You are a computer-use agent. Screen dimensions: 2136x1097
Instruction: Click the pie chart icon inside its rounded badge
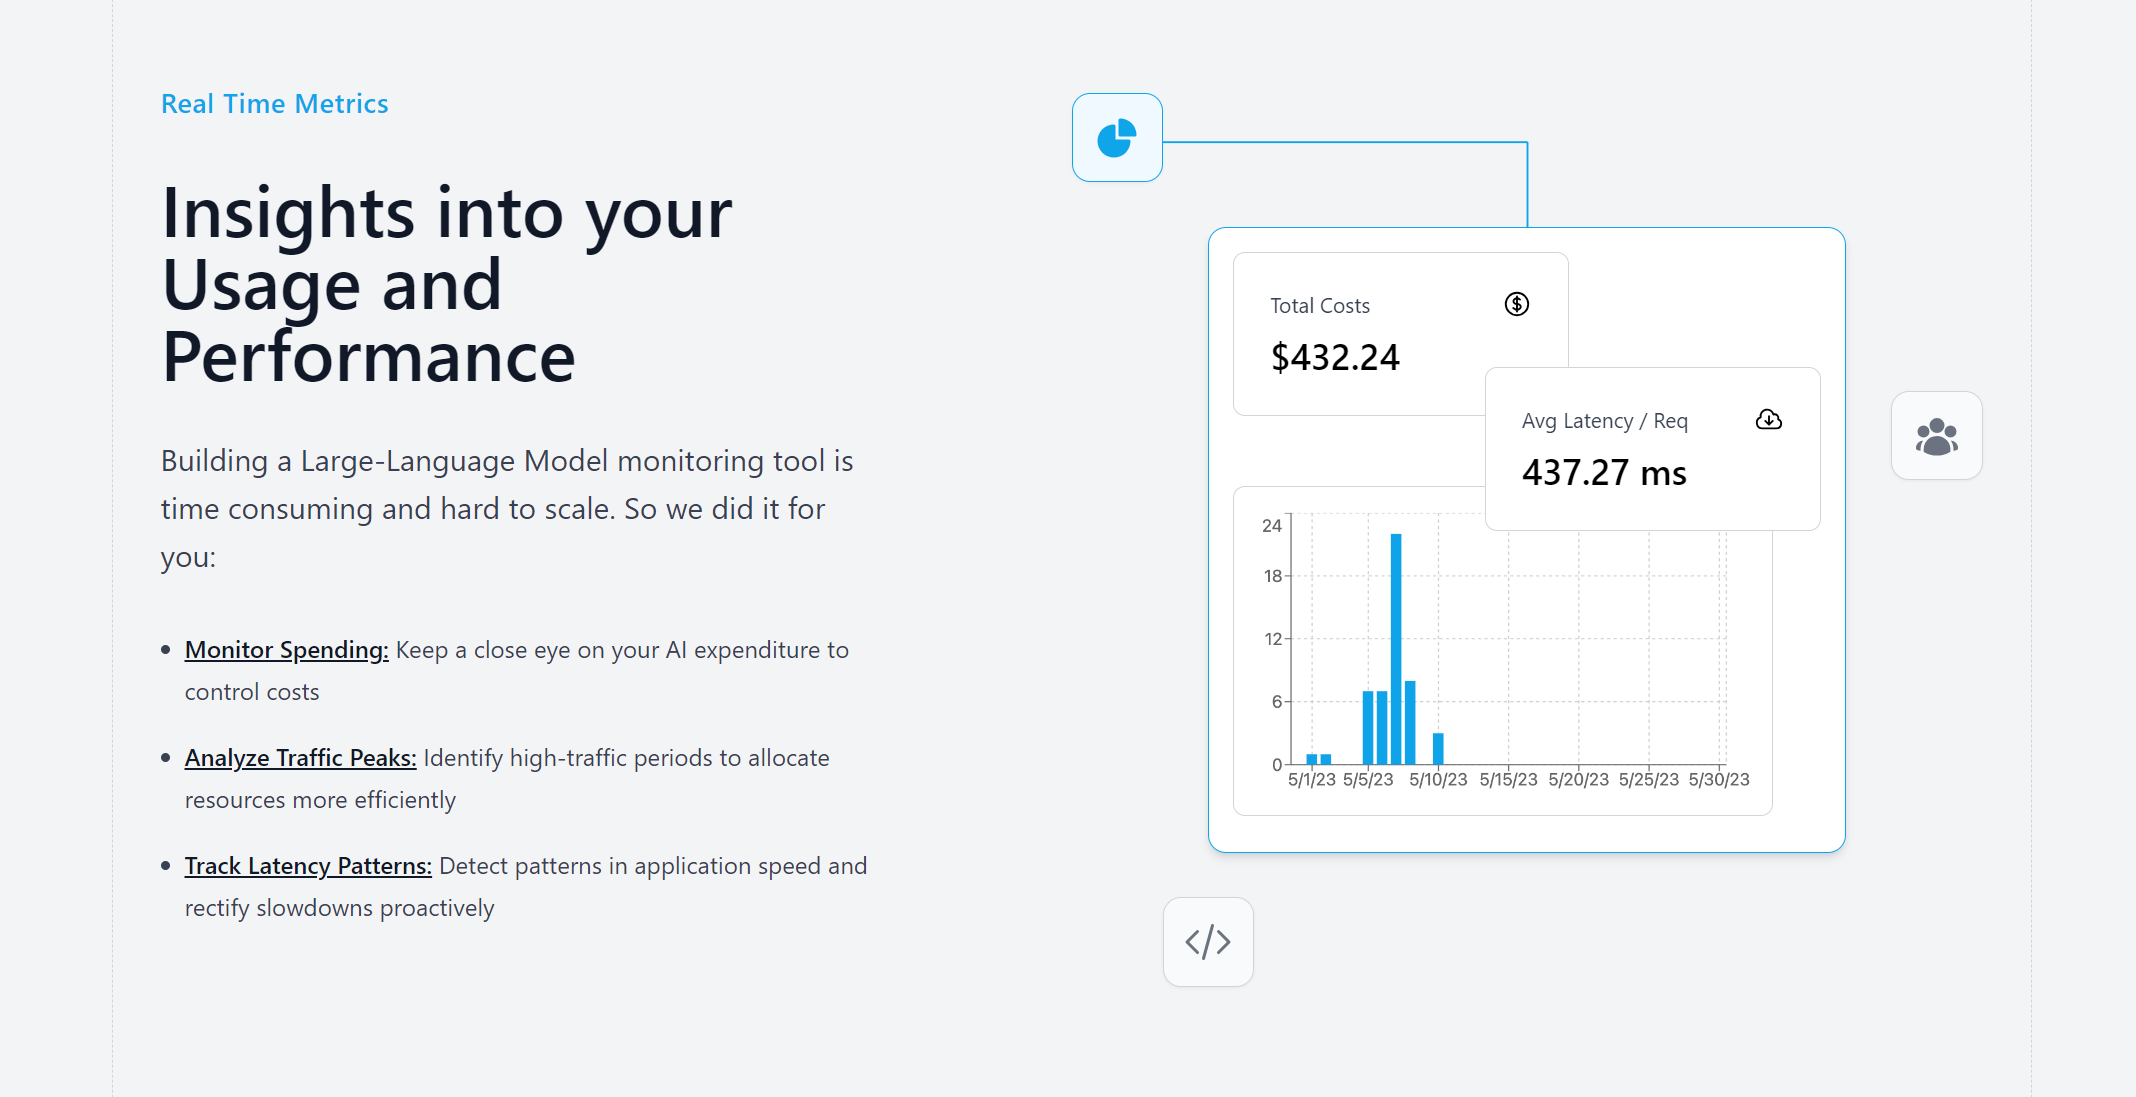1117,138
